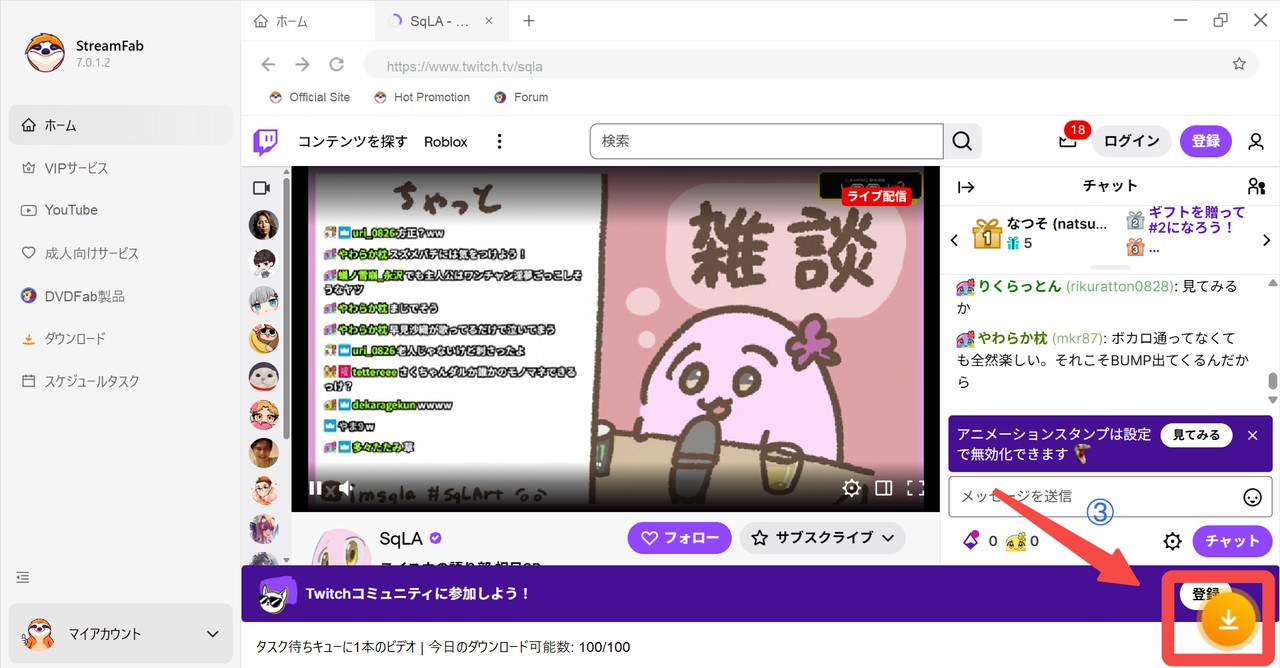This screenshot has height=668, width=1280.
Task: Expand the マイアカウント dropdown
Action: point(211,633)
